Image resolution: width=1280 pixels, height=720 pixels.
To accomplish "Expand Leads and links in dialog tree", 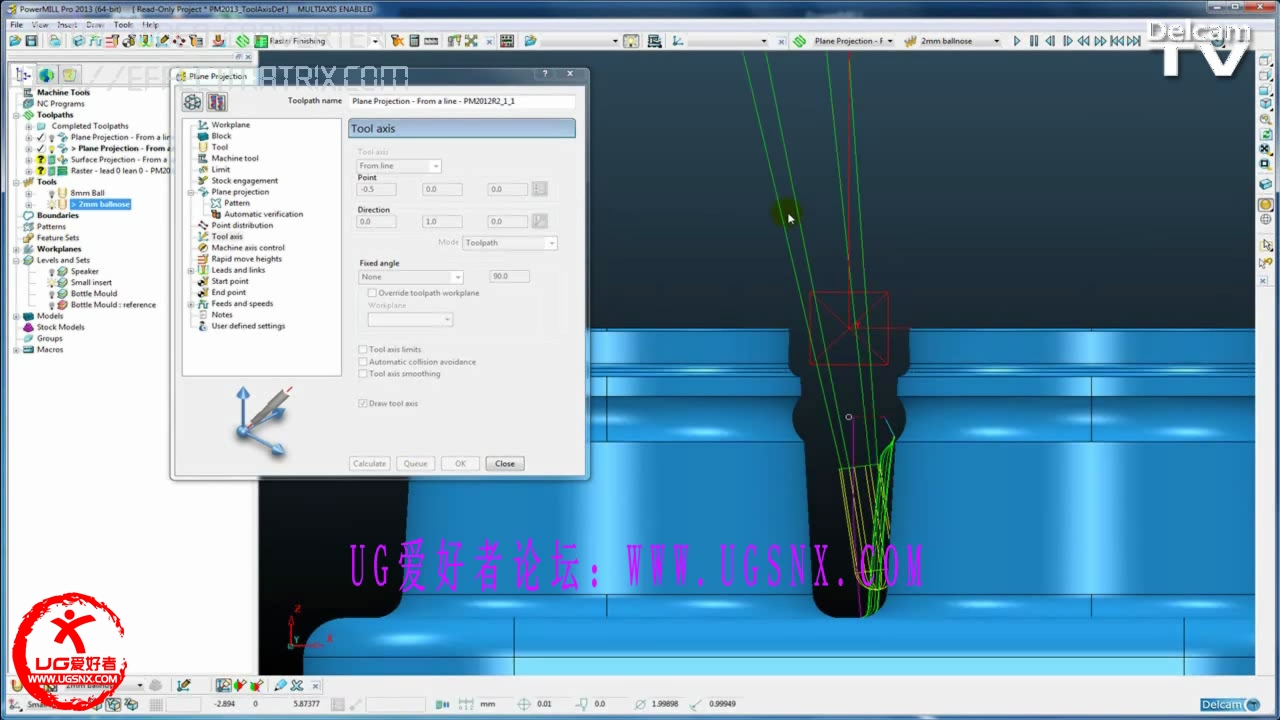I will pyautogui.click(x=190, y=270).
